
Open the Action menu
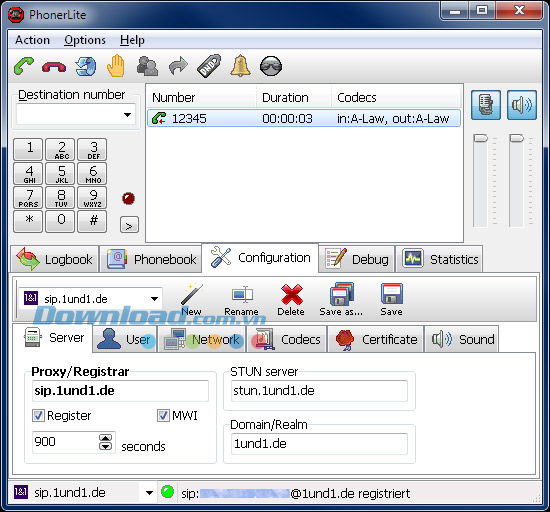coord(32,40)
